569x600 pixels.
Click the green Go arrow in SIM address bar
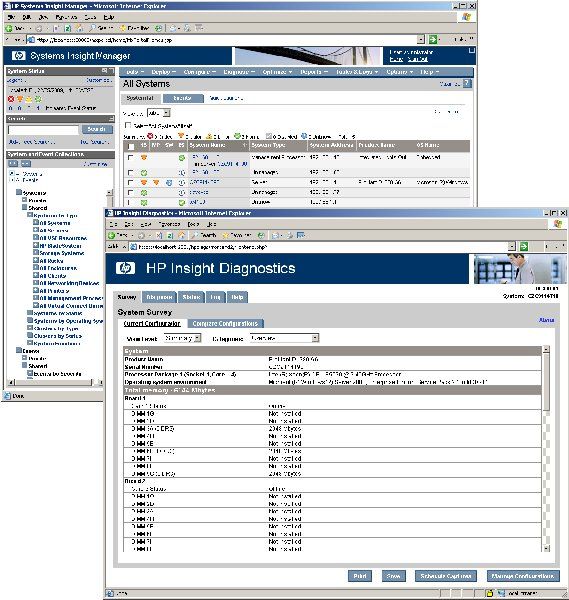click(433, 39)
